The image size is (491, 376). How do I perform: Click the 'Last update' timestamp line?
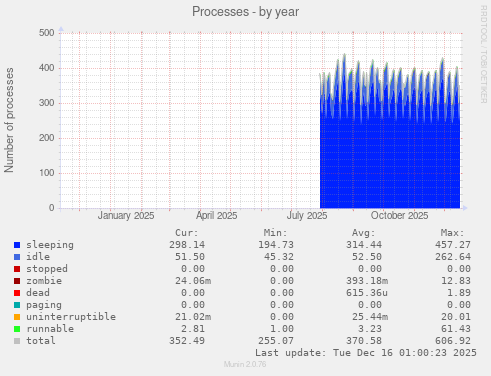[x=366, y=353]
